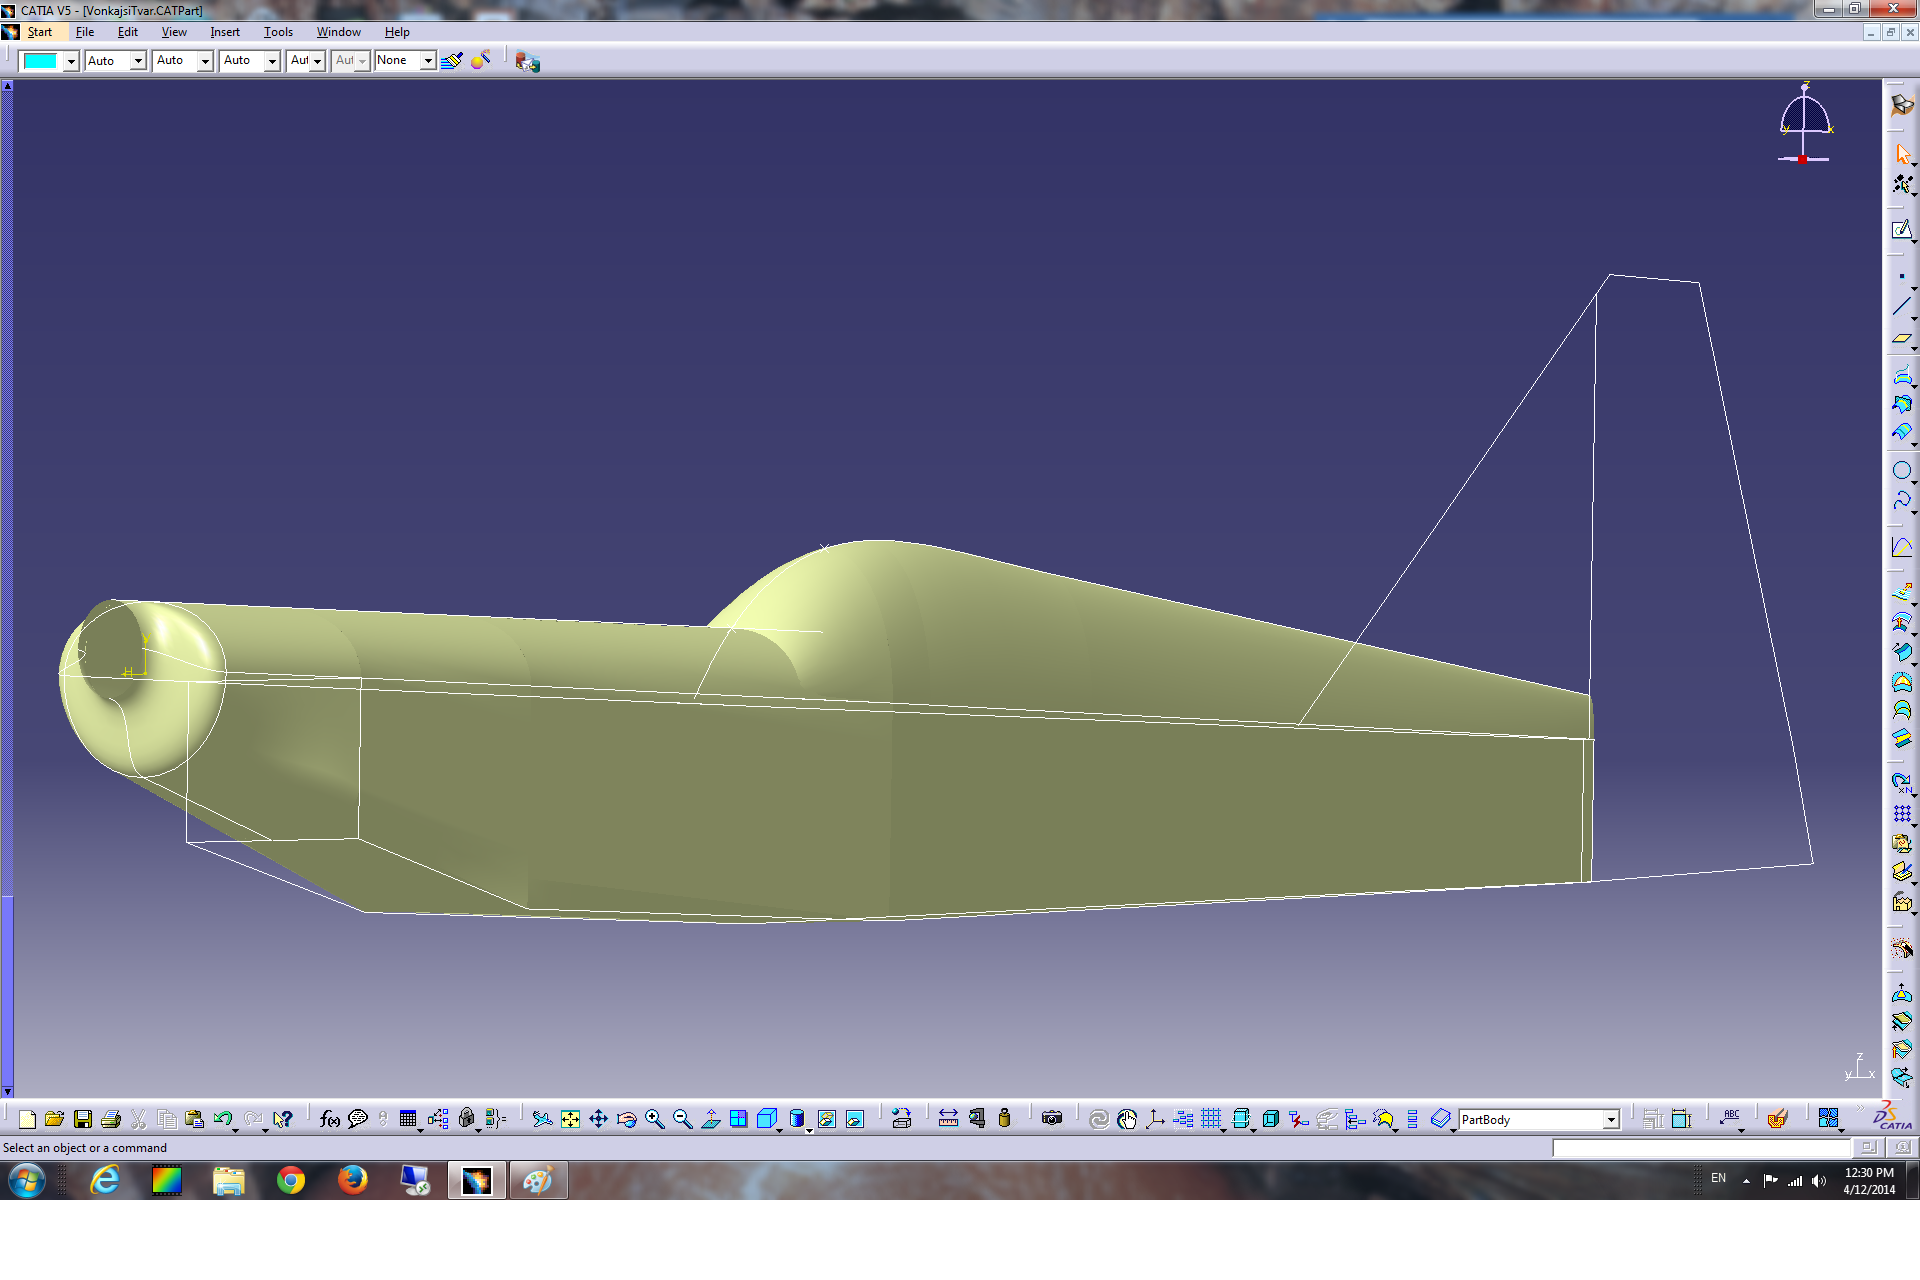Click the Start menu button in CATIA

(39, 32)
